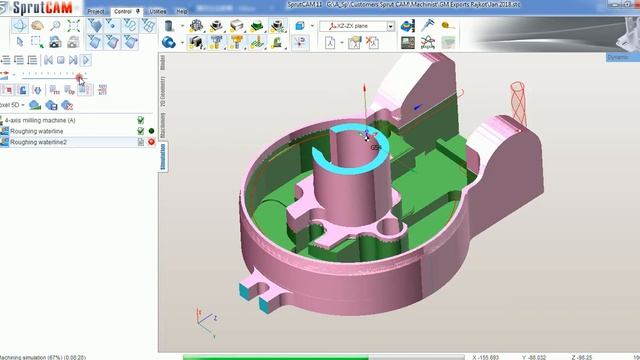Select the arrow pointer selection tool

[x=19, y=42]
